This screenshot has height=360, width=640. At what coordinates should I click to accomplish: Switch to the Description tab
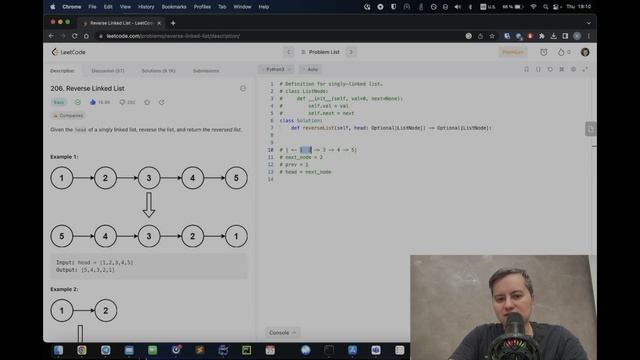(62, 71)
